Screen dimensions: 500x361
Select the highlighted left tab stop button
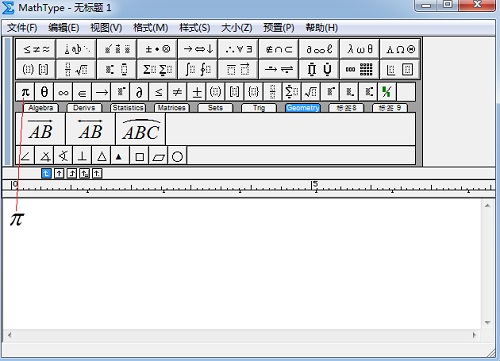pos(46,173)
